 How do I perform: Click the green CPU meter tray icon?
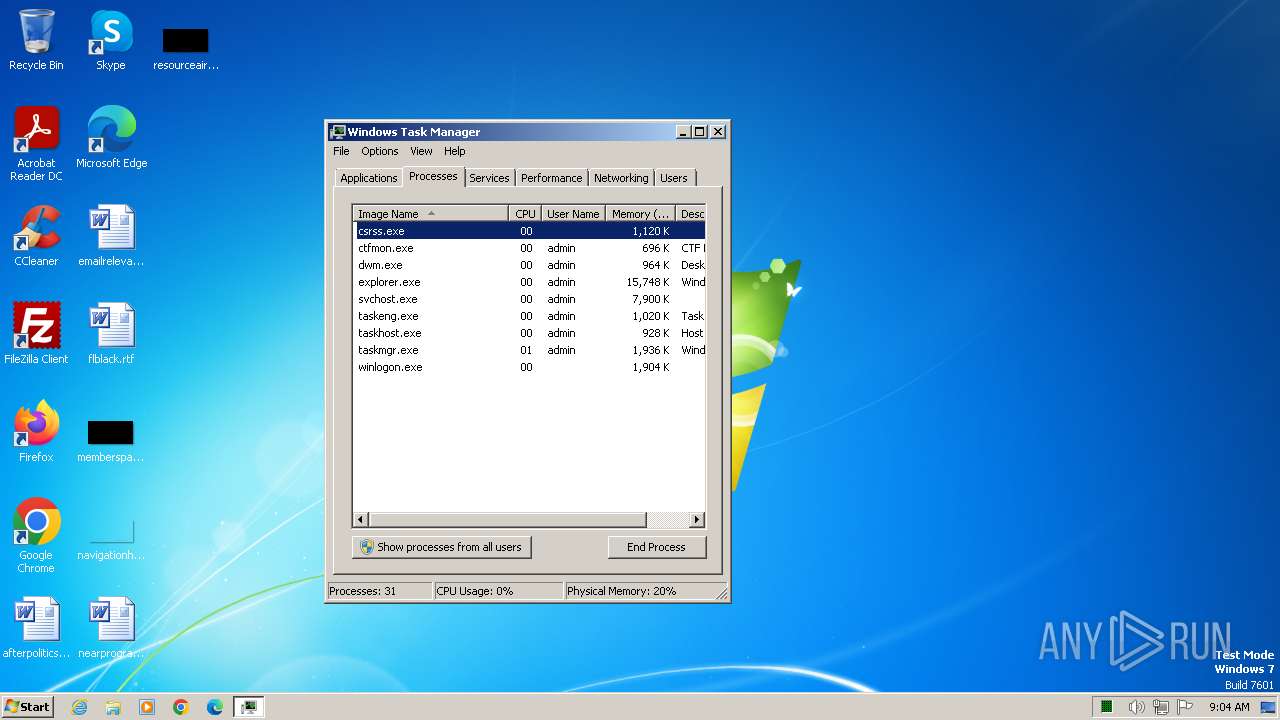pyautogui.click(x=1107, y=707)
